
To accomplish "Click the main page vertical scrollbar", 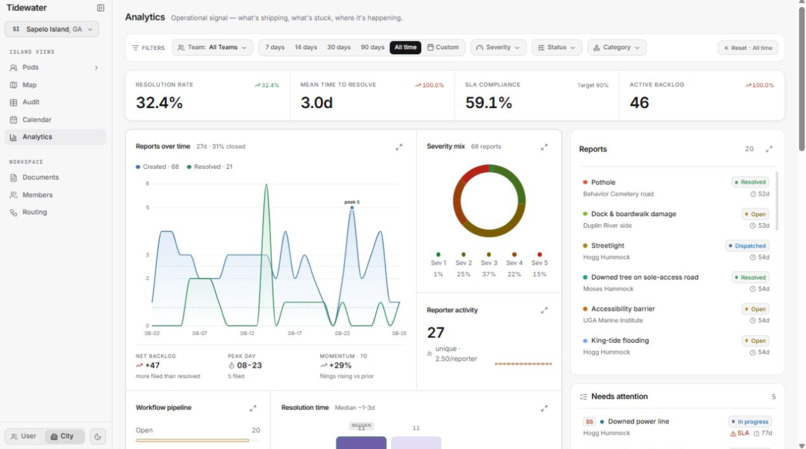I will (x=802, y=80).
